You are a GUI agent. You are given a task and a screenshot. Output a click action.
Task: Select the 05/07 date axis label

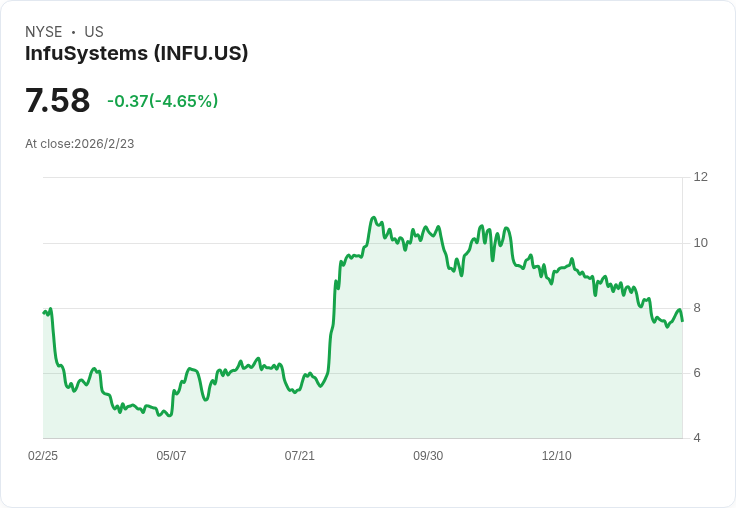[x=171, y=456]
